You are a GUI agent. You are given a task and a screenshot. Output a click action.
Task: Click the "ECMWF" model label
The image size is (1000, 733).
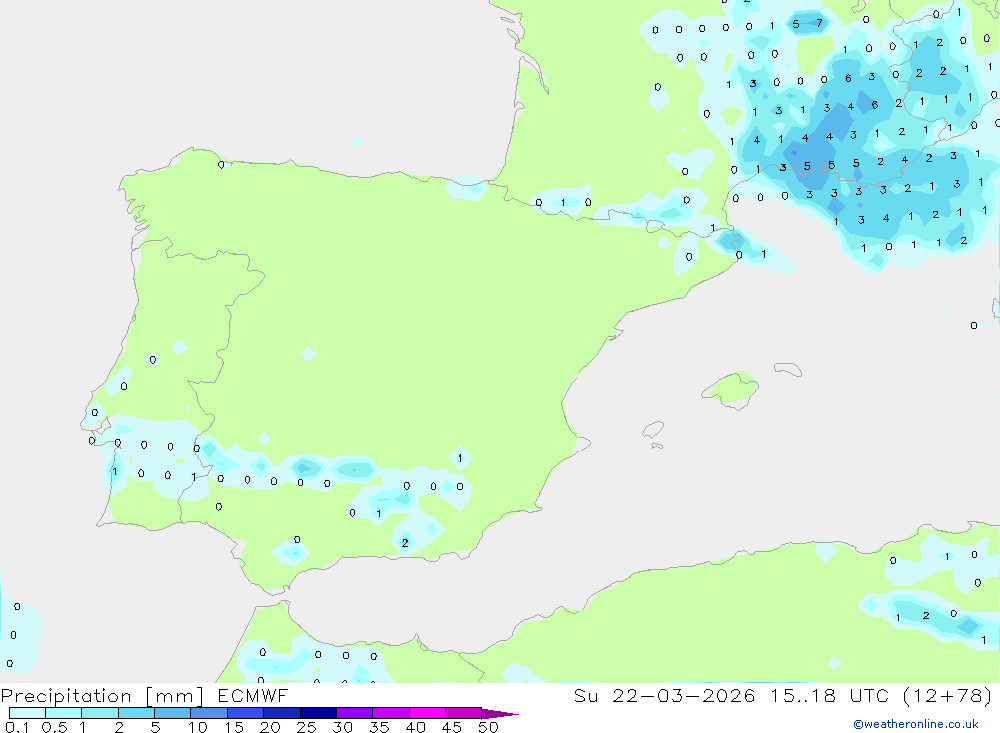253,696
